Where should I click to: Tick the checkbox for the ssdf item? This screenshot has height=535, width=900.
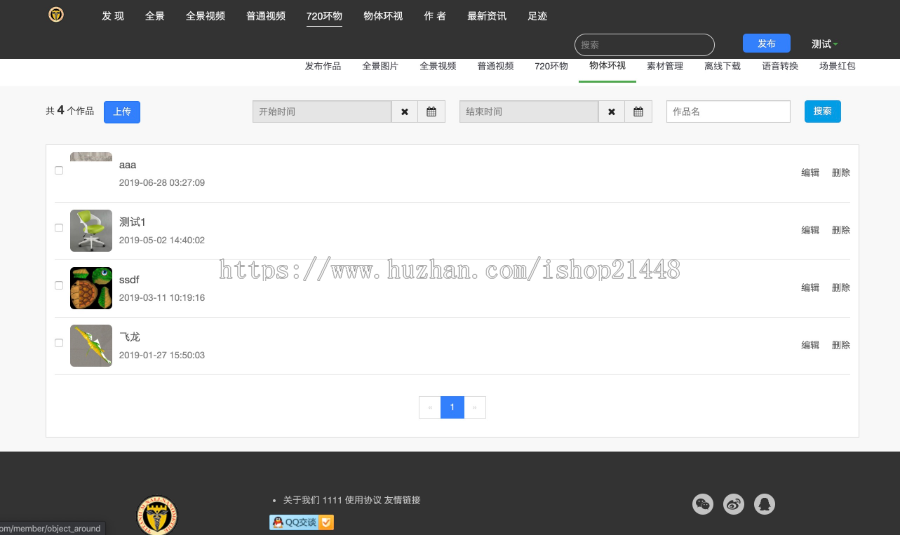pyautogui.click(x=59, y=285)
